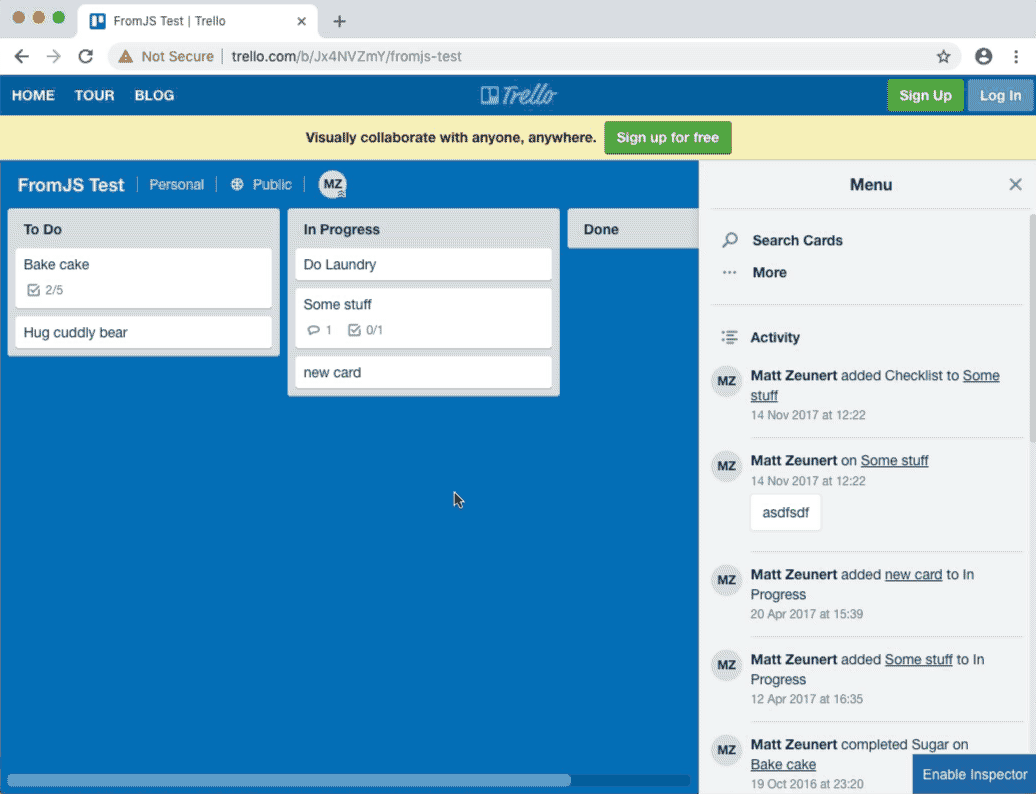Click the horizontal board scrollbar

289,780
